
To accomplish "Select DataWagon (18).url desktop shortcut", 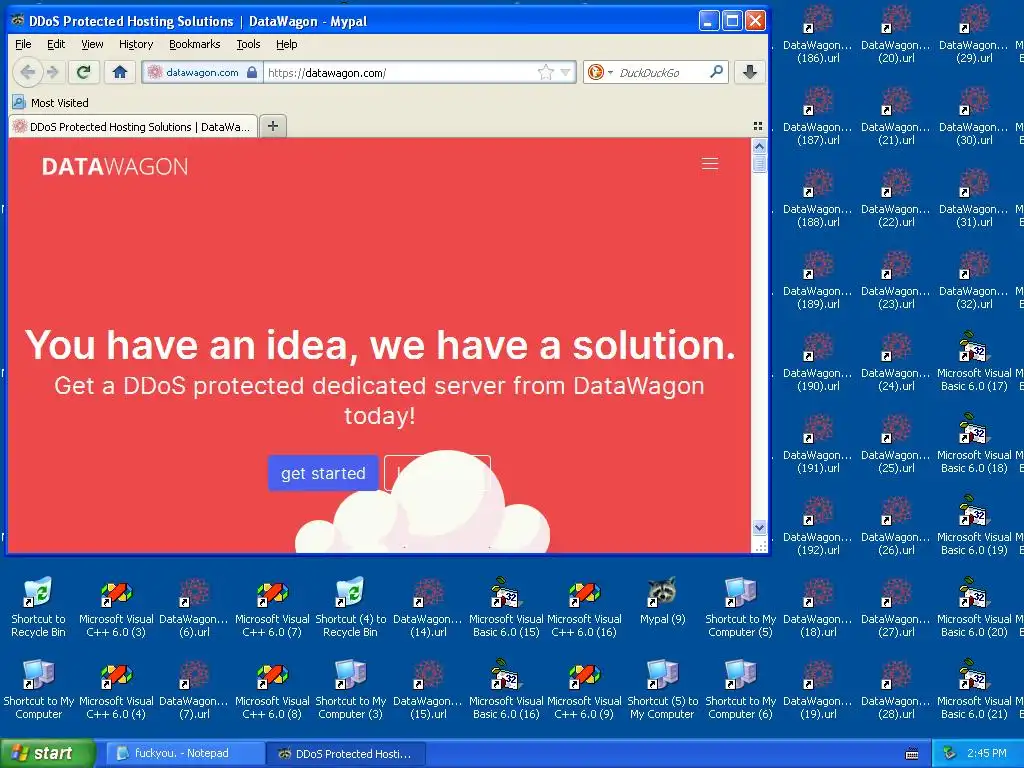I will coord(818,607).
